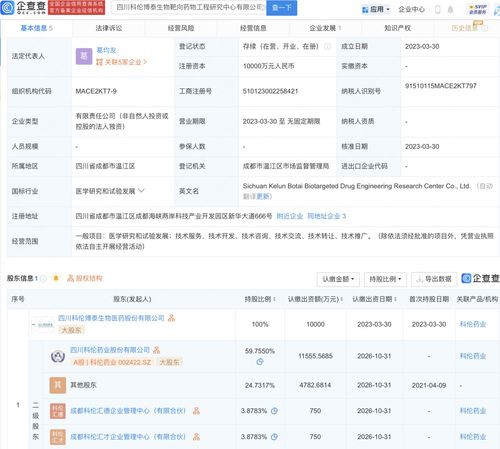The image size is (500, 449).
Task: Click equity icon after 成都科伦汇才企业管理中心
Action: (196, 436)
